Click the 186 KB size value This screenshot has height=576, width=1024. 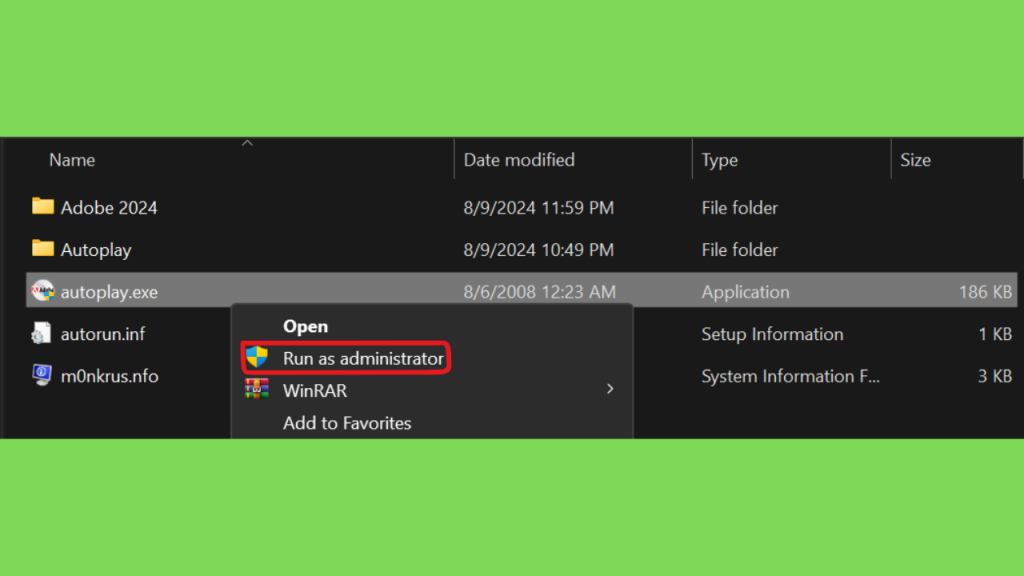[x=985, y=292]
